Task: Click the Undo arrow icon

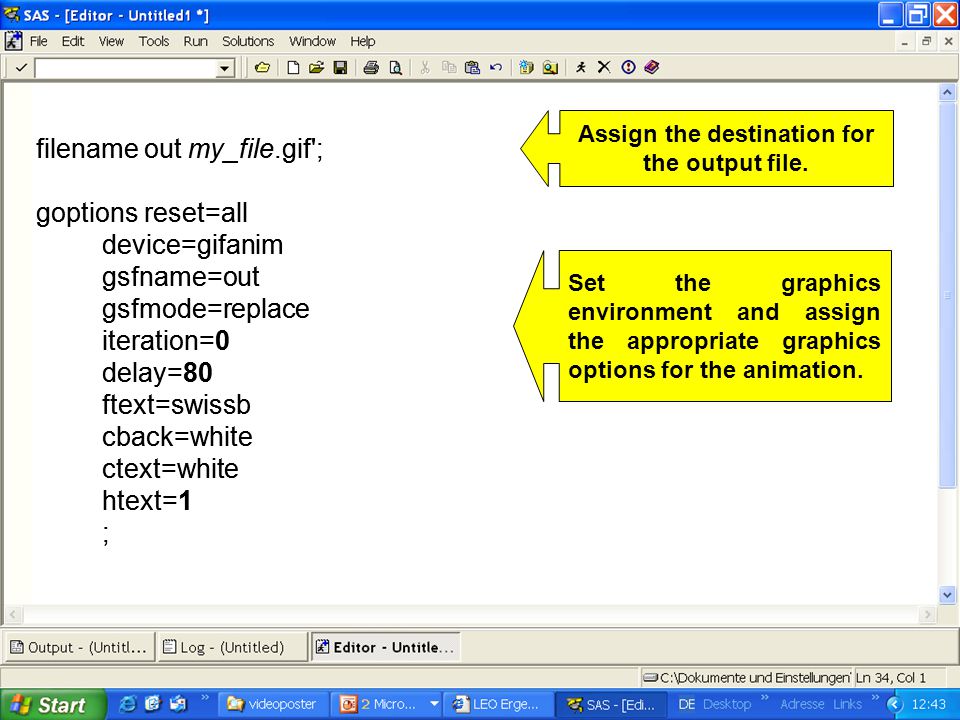Action: (x=496, y=67)
